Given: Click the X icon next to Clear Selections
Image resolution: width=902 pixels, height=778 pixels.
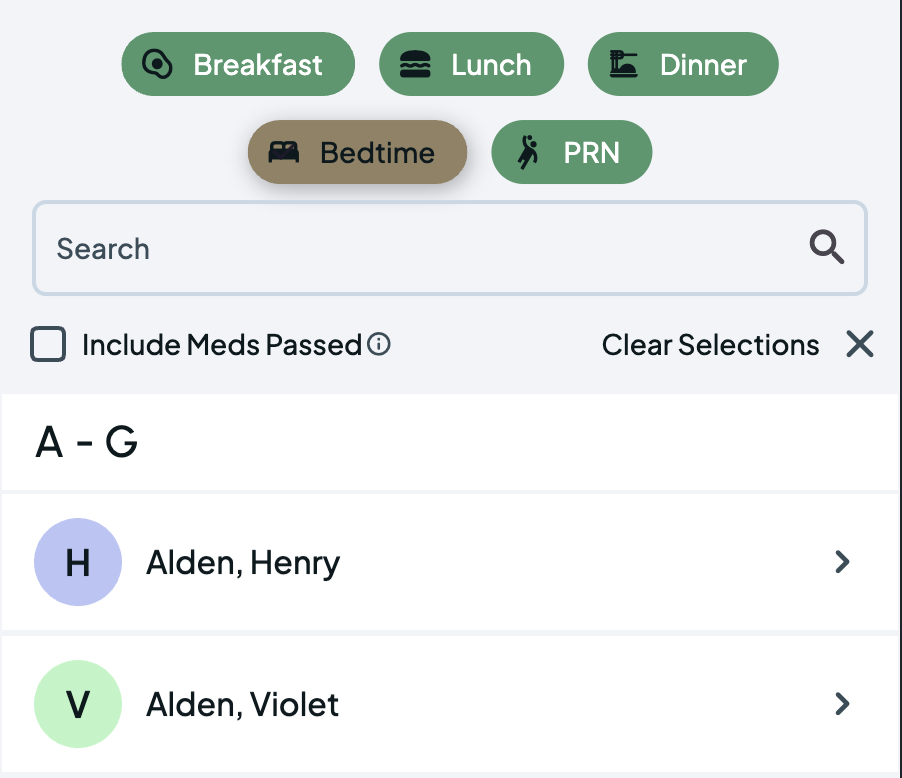Looking at the screenshot, I should point(859,345).
